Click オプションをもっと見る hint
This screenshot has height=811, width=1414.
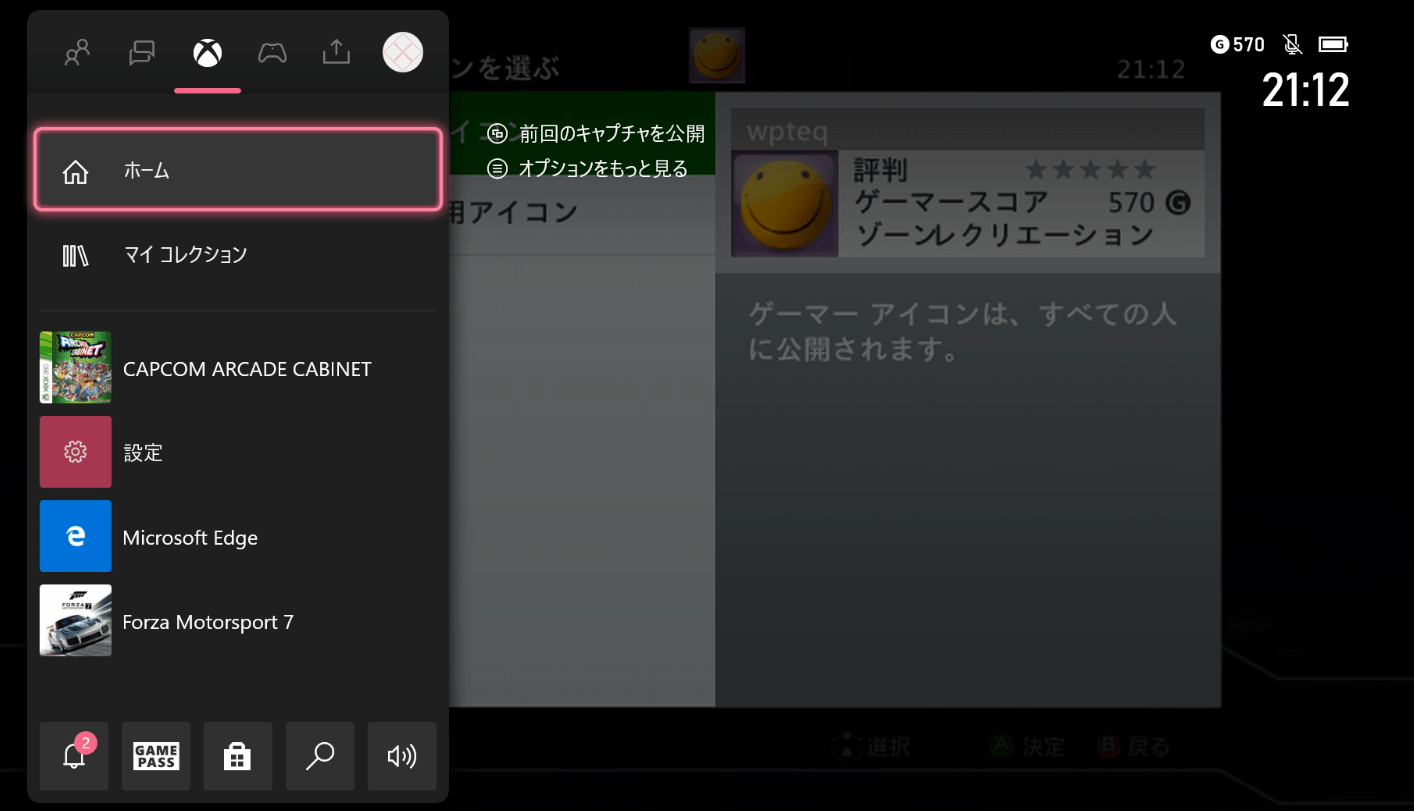click(587, 169)
